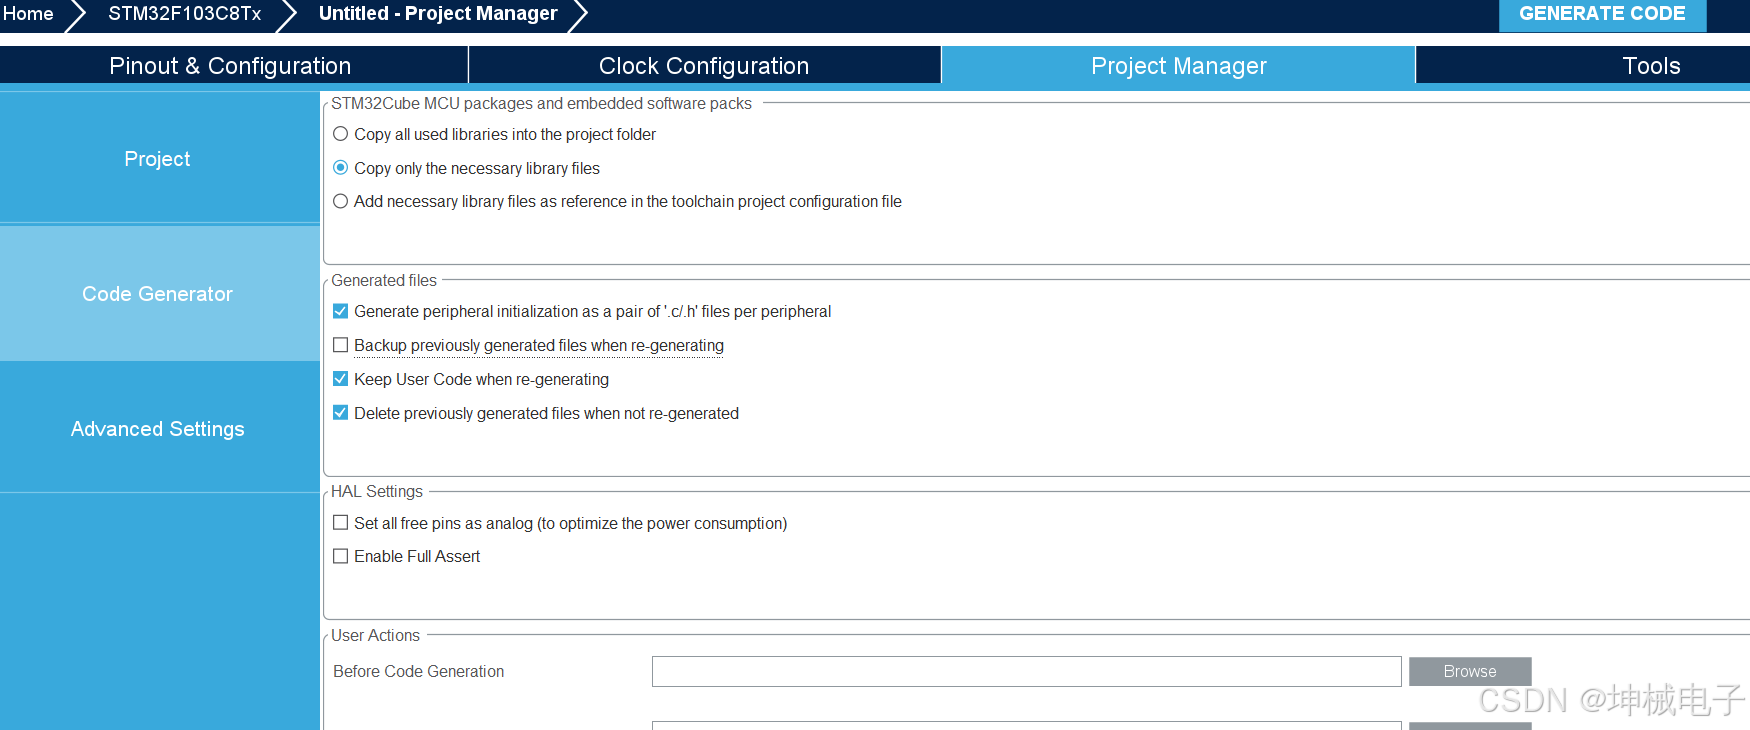Select Copy all used libraries radio option

click(341, 134)
